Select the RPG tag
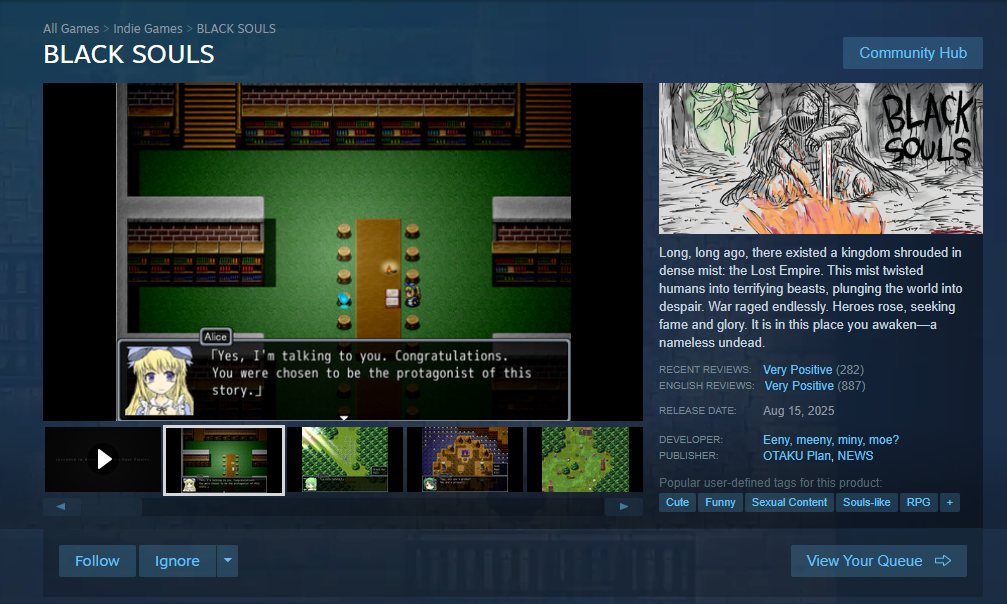 coord(918,502)
